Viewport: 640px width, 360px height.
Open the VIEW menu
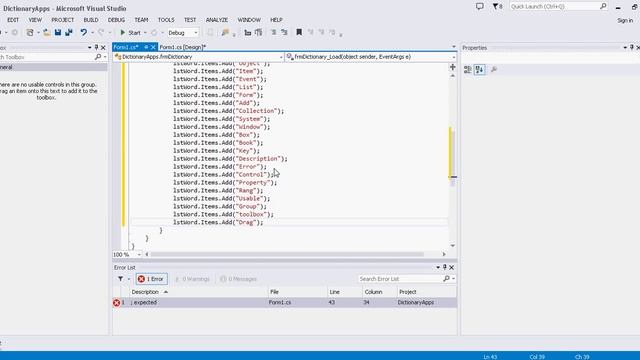(35, 20)
